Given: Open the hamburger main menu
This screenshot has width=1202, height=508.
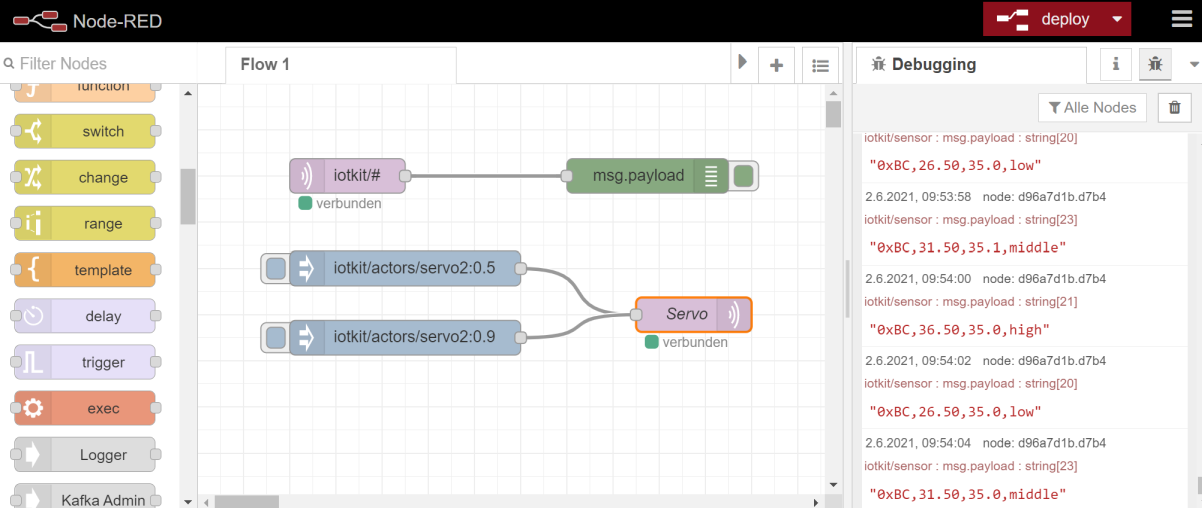Looking at the screenshot, I should pyautogui.click(x=1181, y=20).
